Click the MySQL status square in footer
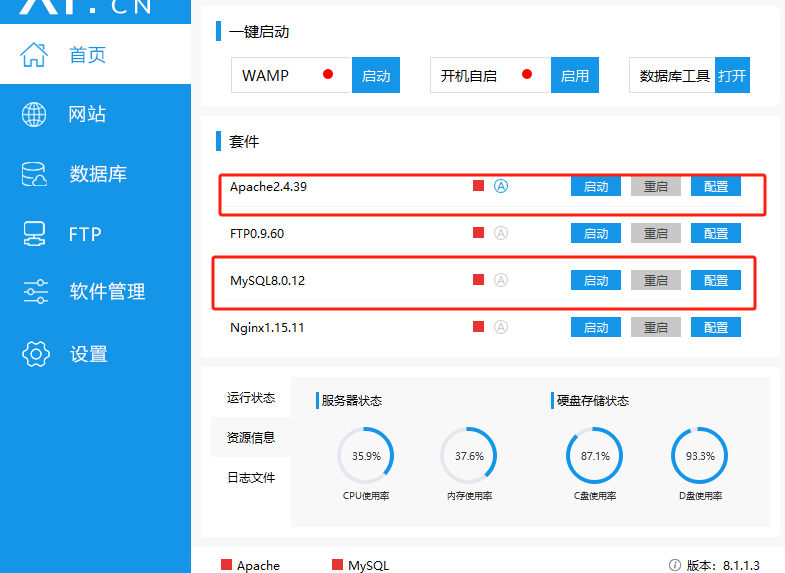This screenshot has height=573, width=785. click(x=337, y=564)
